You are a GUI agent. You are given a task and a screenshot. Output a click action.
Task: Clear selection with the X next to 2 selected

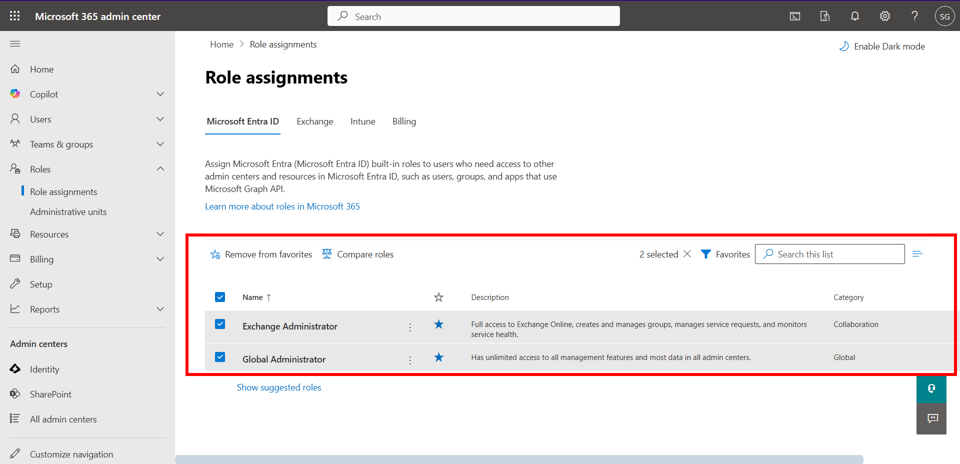point(687,255)
